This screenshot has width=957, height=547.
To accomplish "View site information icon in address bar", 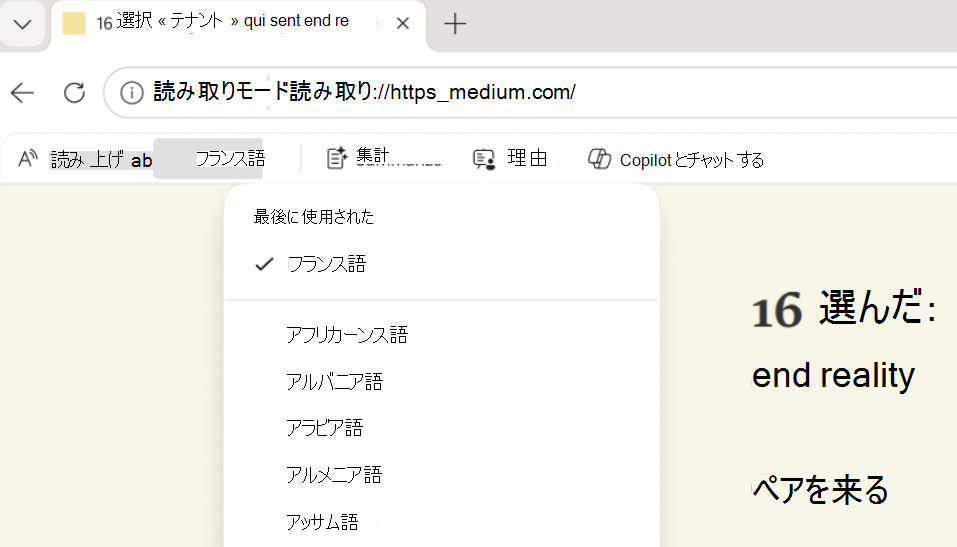I will 131,93.
